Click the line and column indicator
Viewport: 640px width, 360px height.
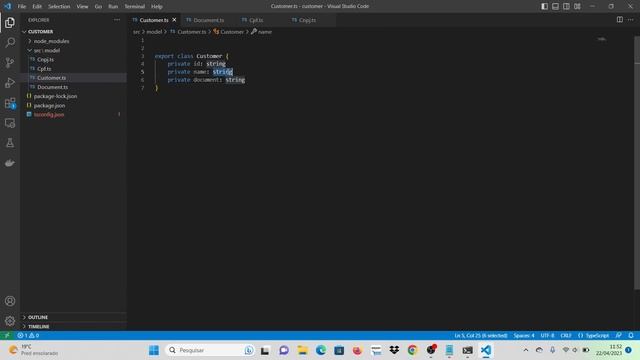coord(480,336)
